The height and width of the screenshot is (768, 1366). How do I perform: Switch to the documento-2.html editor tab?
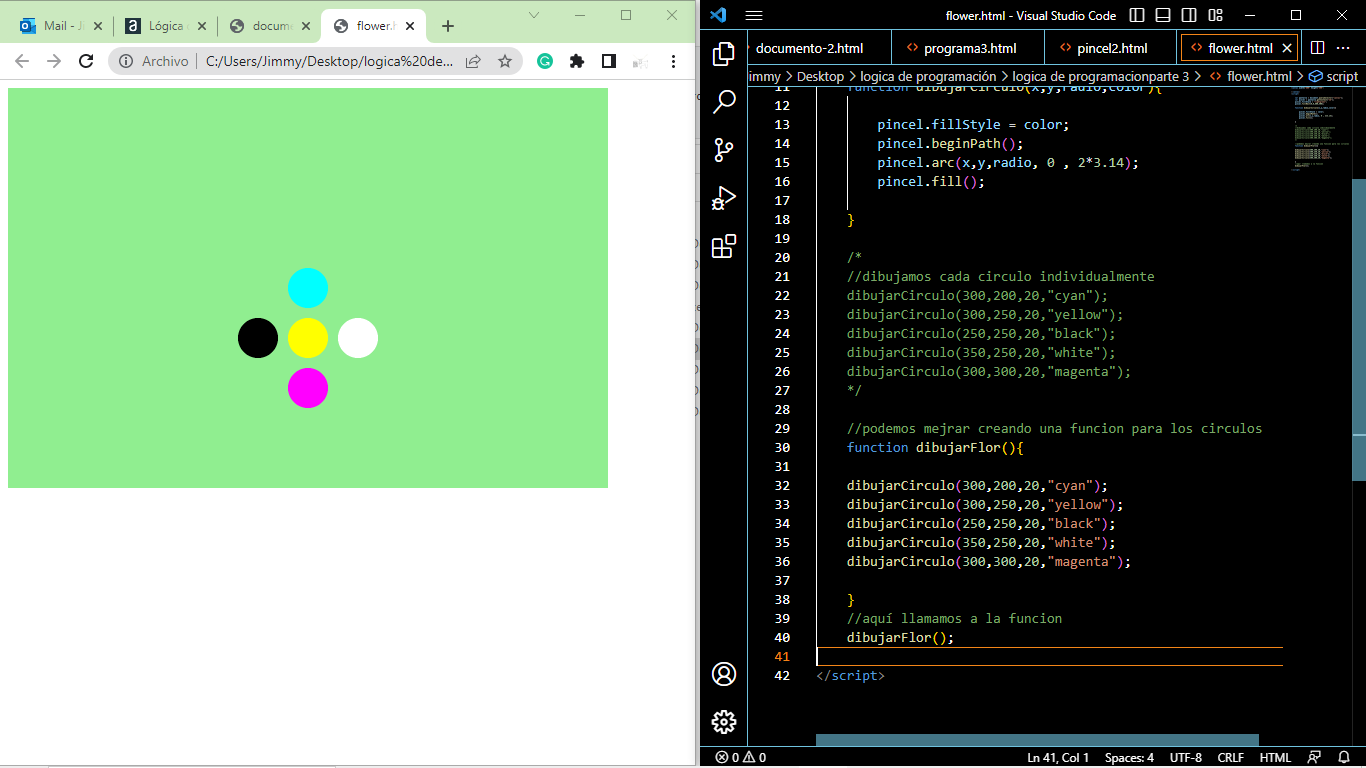[x=809, y=48]
